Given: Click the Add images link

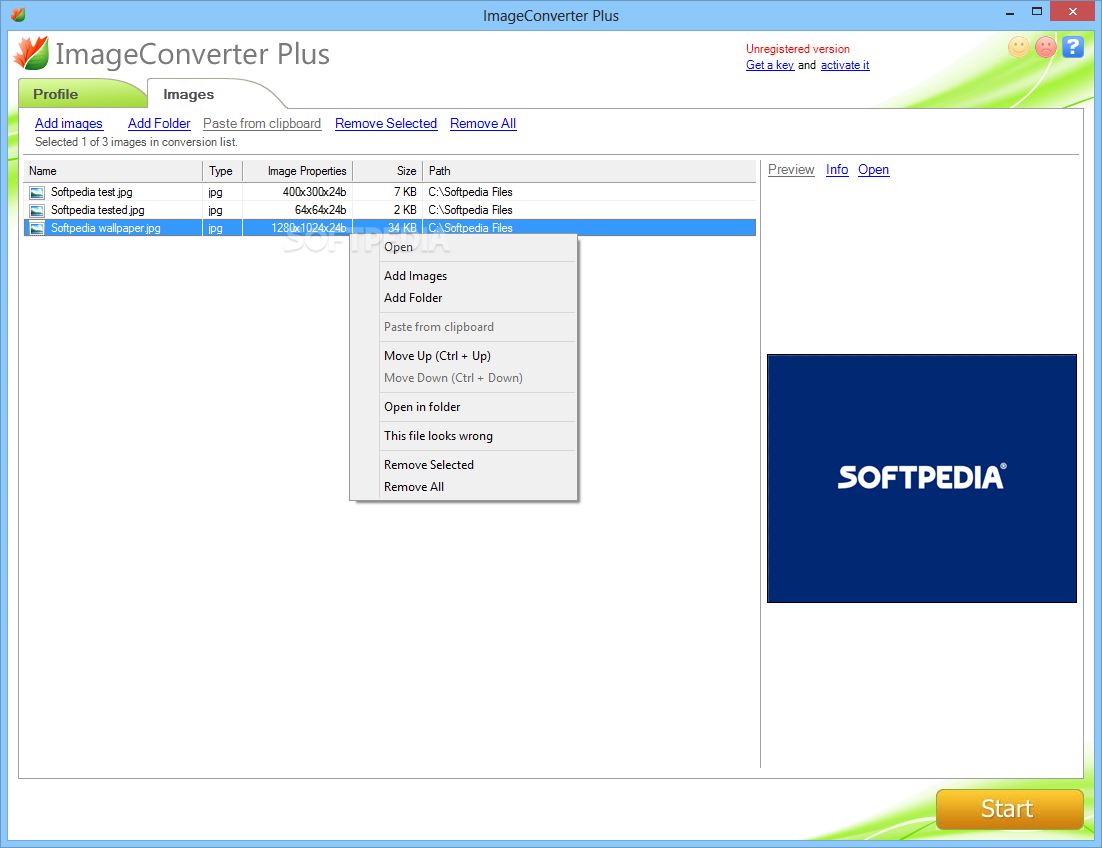Looking at the screenshot, I should (x=69, y=124).
